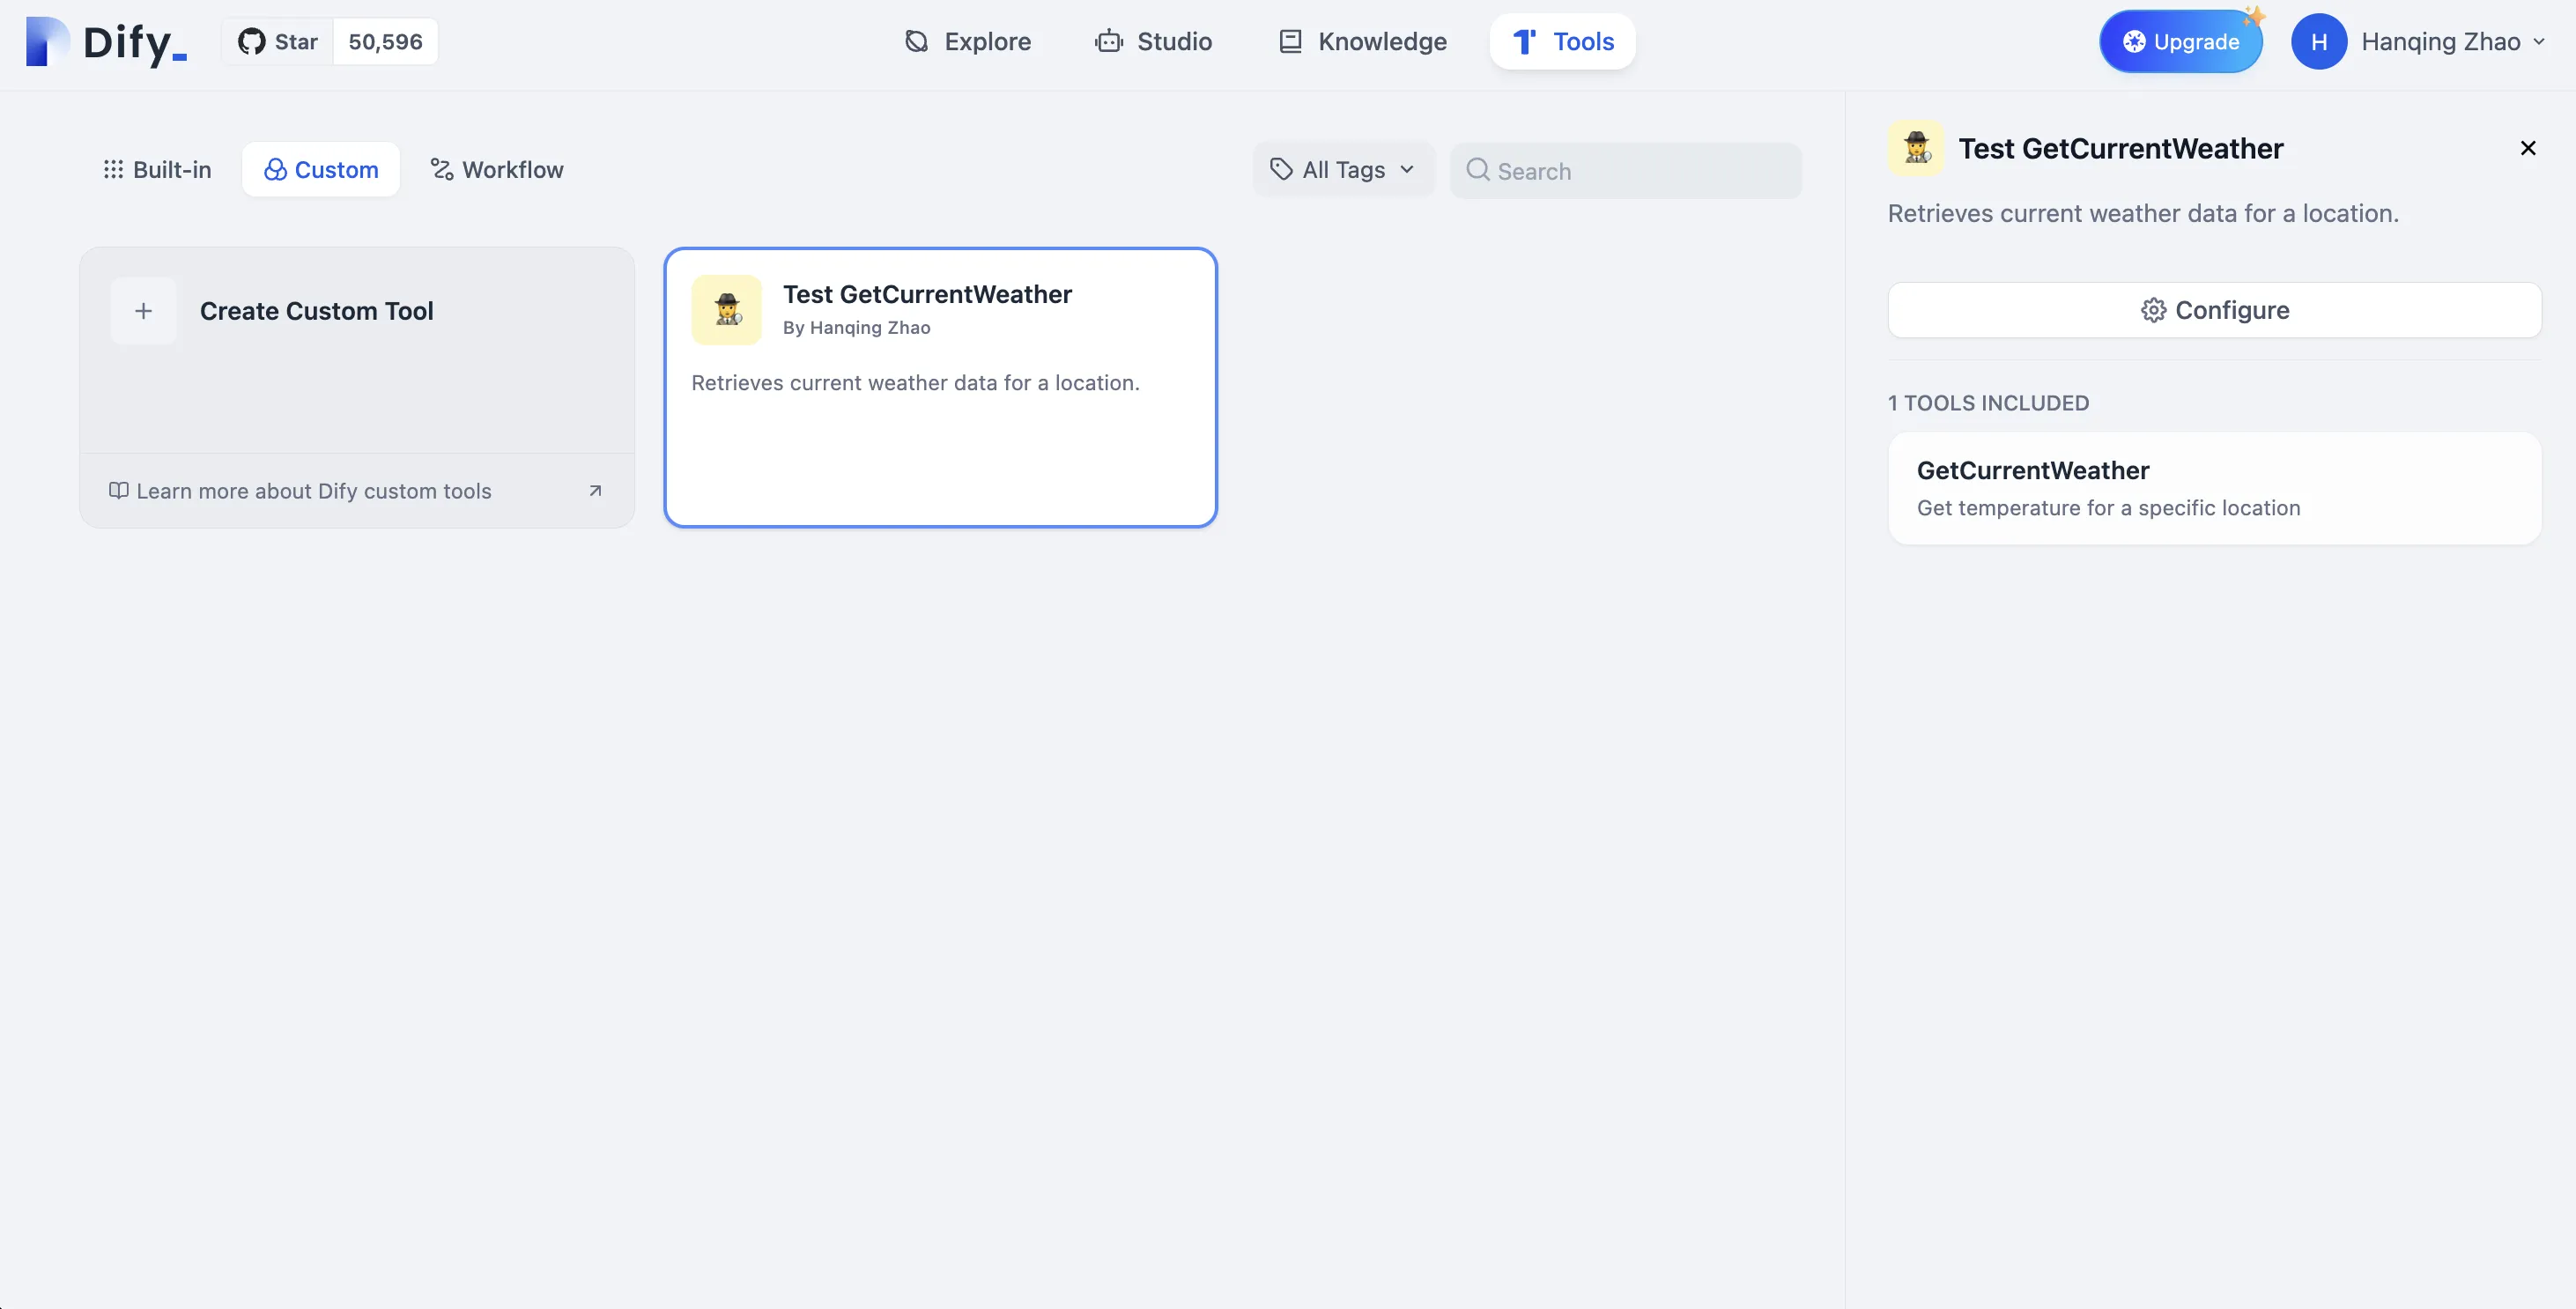Image resolution: width=2576 pixels, height=1309 pixels.
Task: Click the plus icon on Create Custom Tool
Action: click(x=143, y=311)
